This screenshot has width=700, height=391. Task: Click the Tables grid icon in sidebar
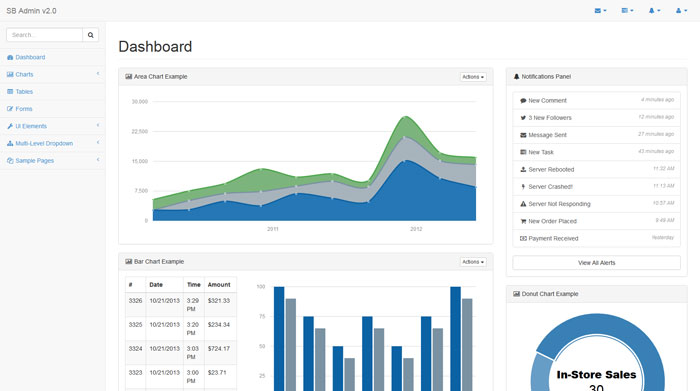coord(10,92)
